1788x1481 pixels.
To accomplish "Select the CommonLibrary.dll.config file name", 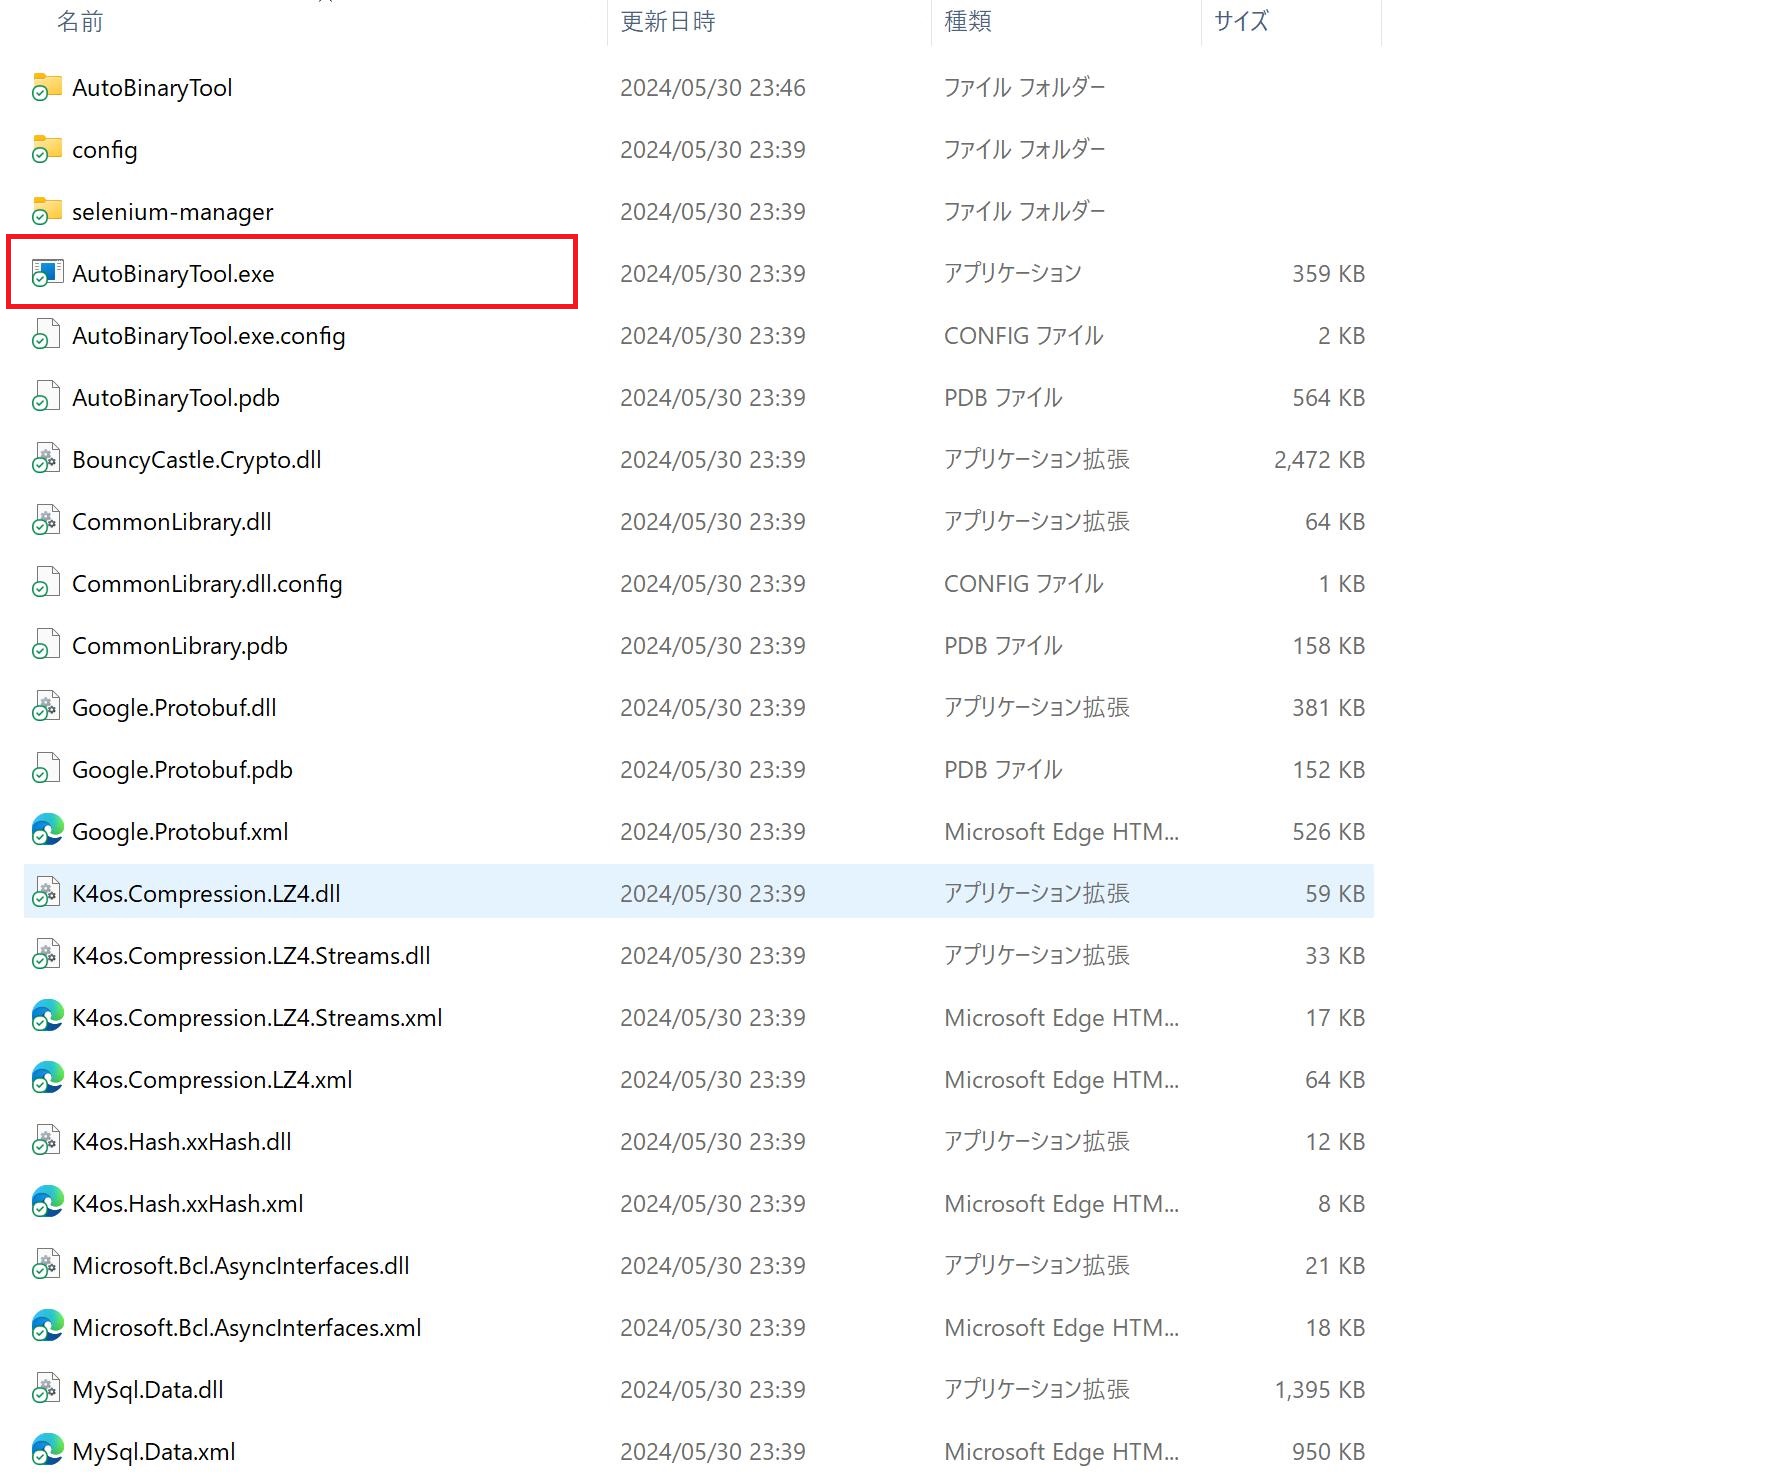I will pyautogui.click(x=207, y=584).
